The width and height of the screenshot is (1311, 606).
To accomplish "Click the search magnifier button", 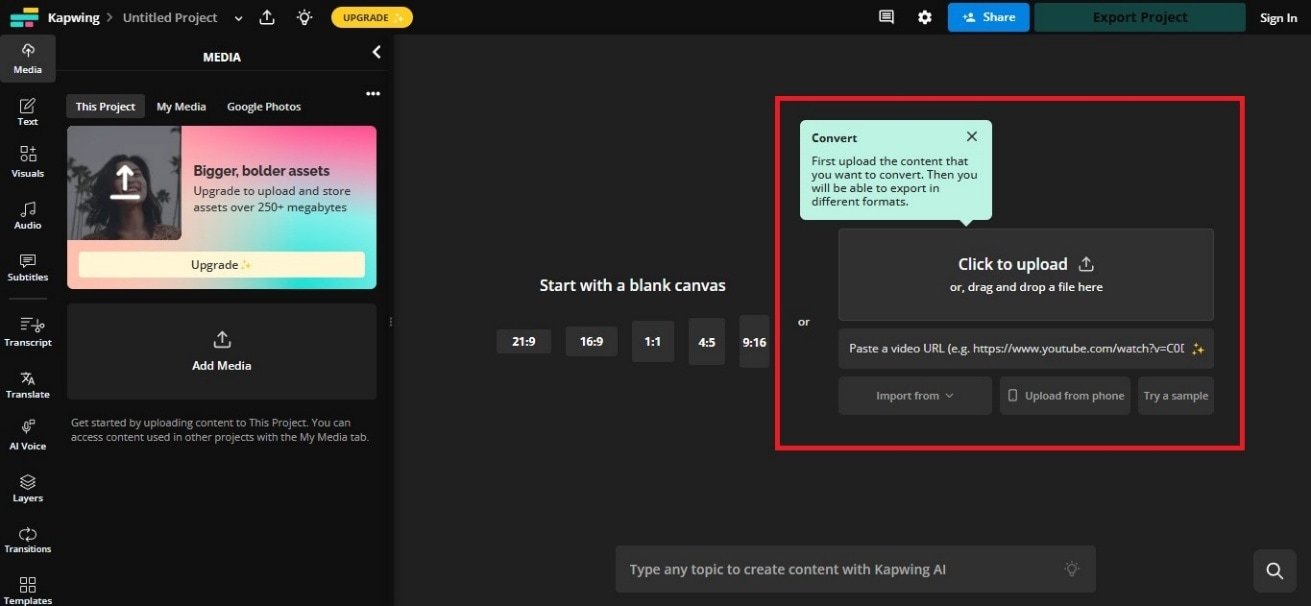I will pos(1275,570).
